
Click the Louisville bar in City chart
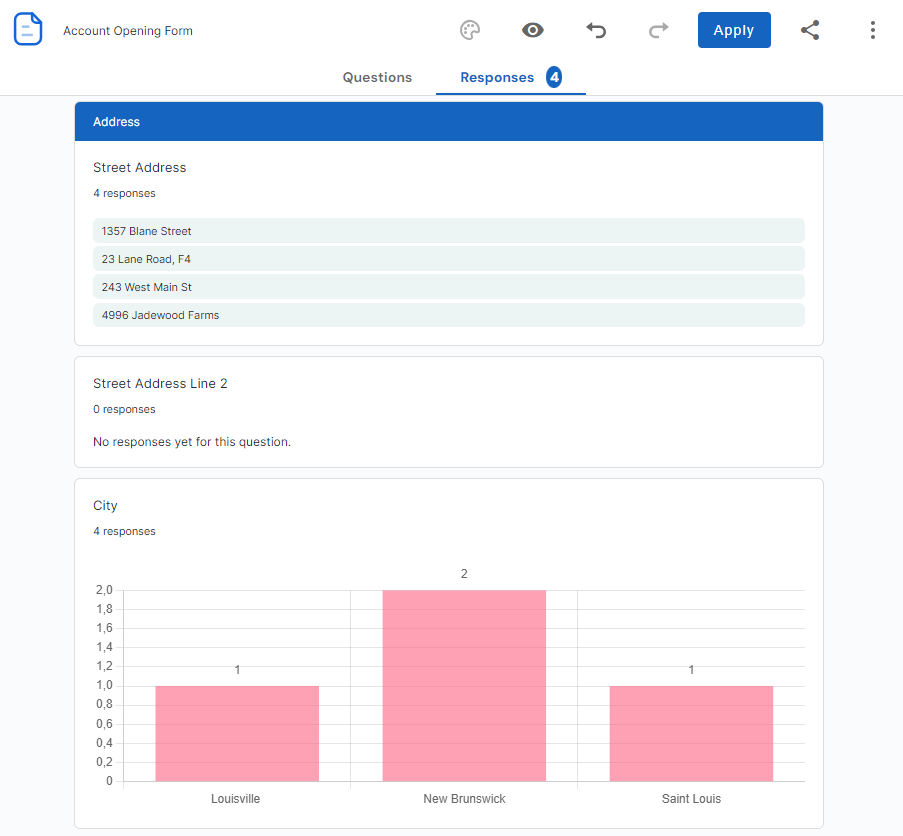coord(237,733)
